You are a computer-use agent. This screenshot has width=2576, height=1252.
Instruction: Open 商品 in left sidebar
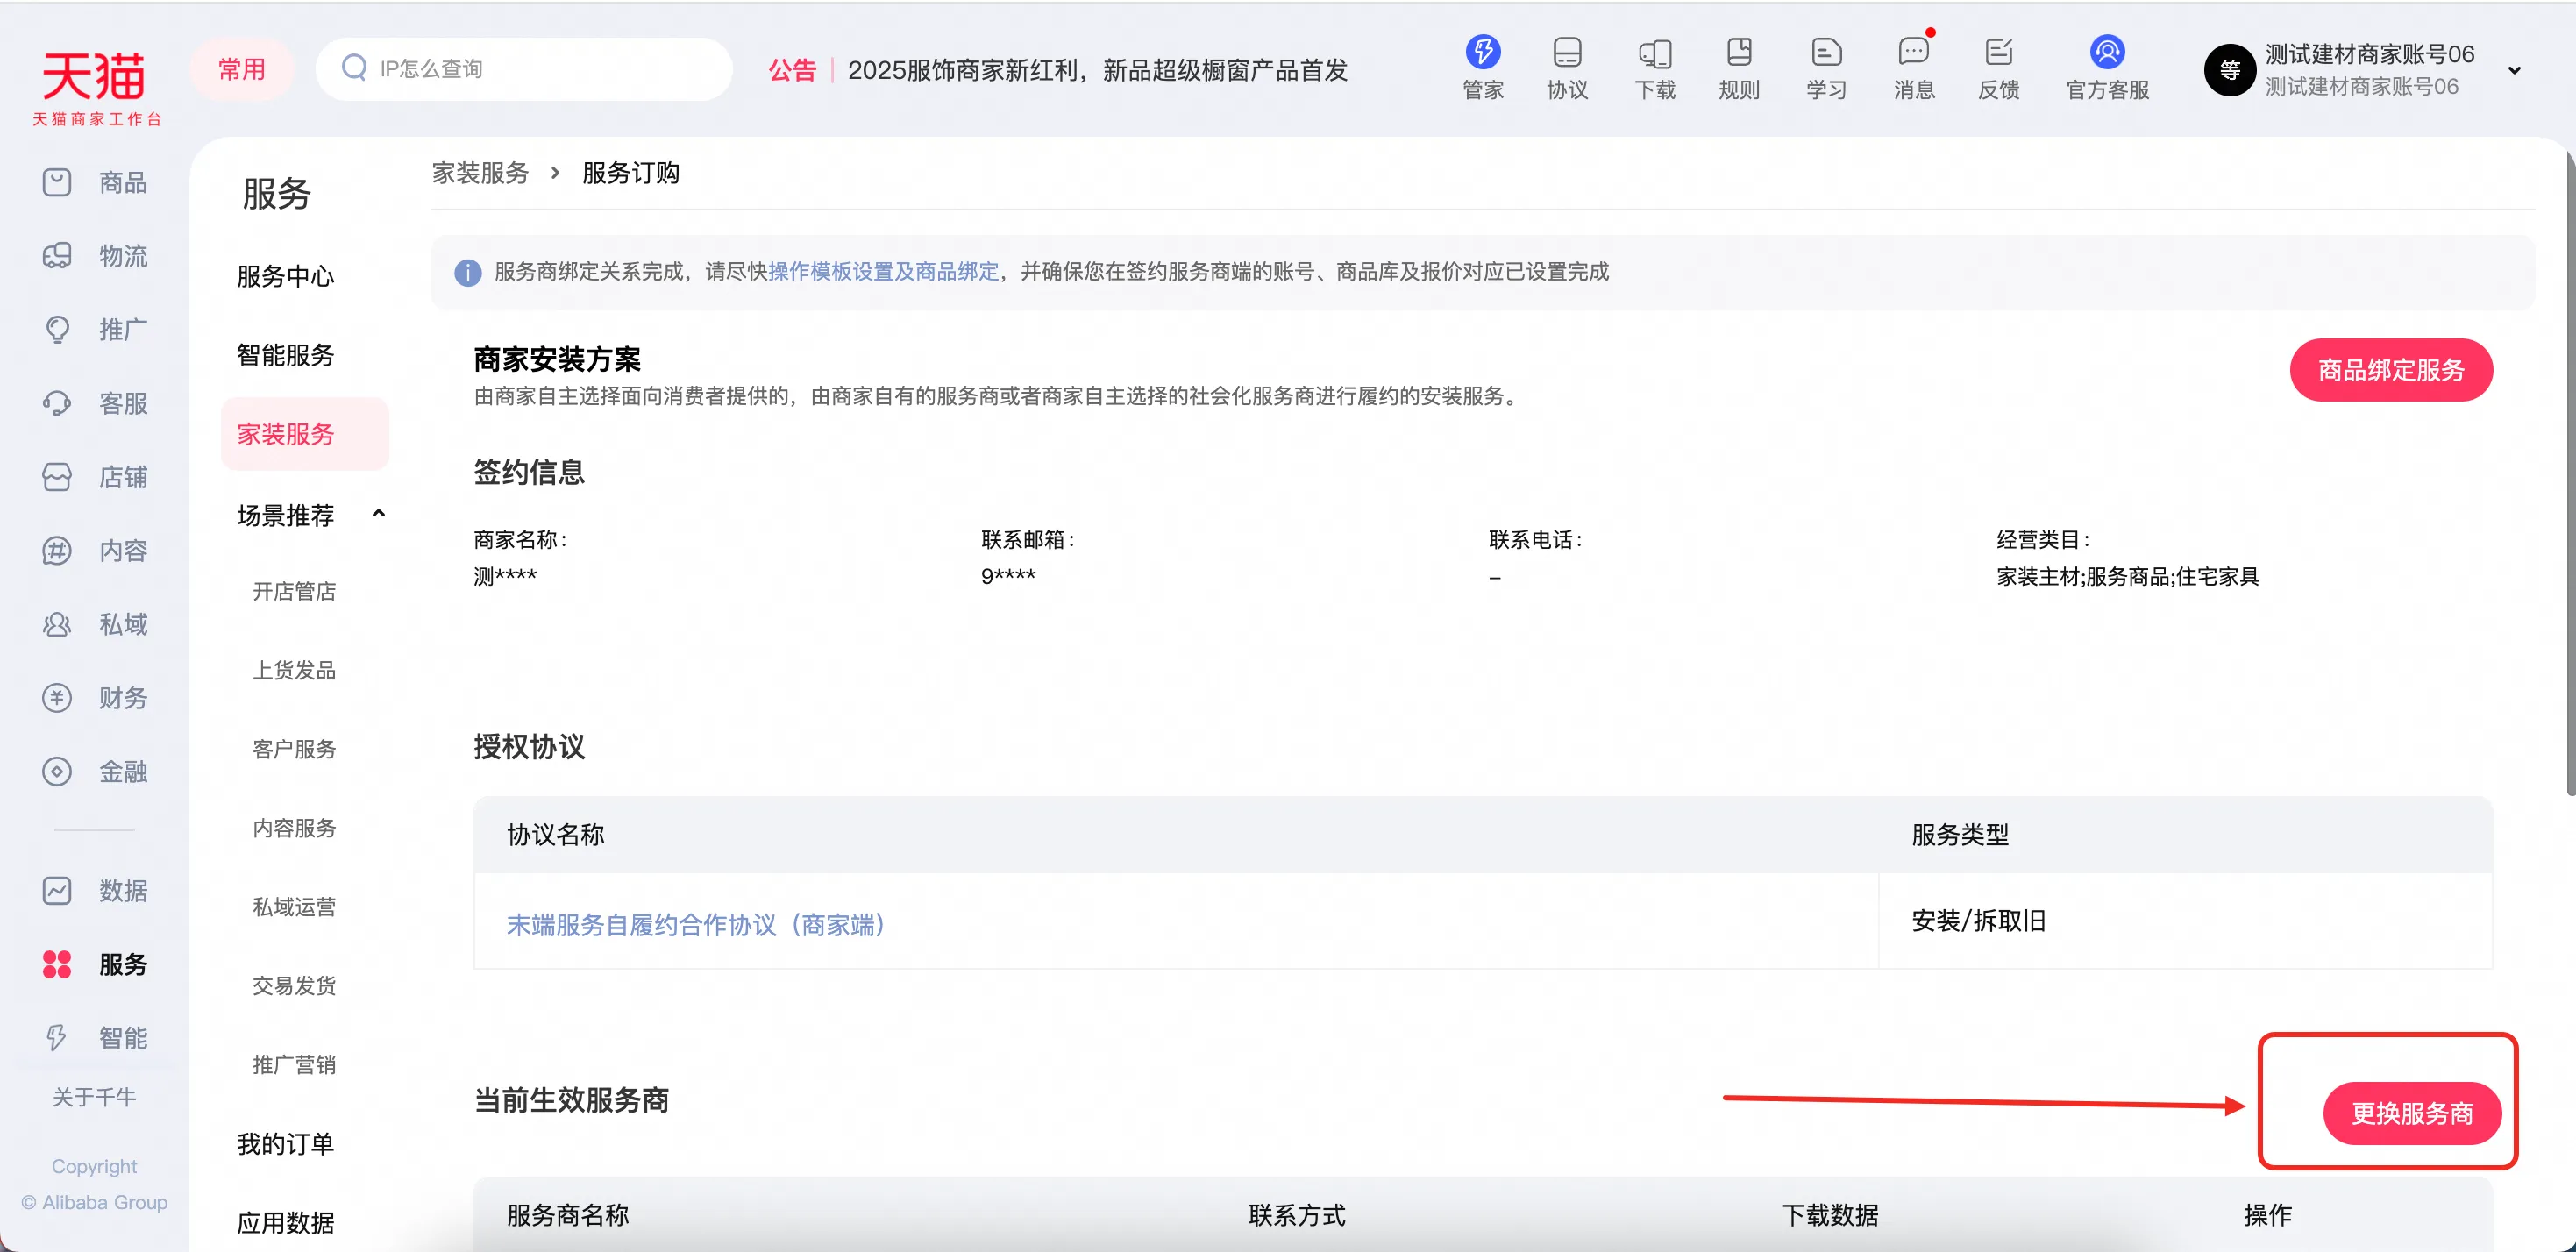(95, 182)
